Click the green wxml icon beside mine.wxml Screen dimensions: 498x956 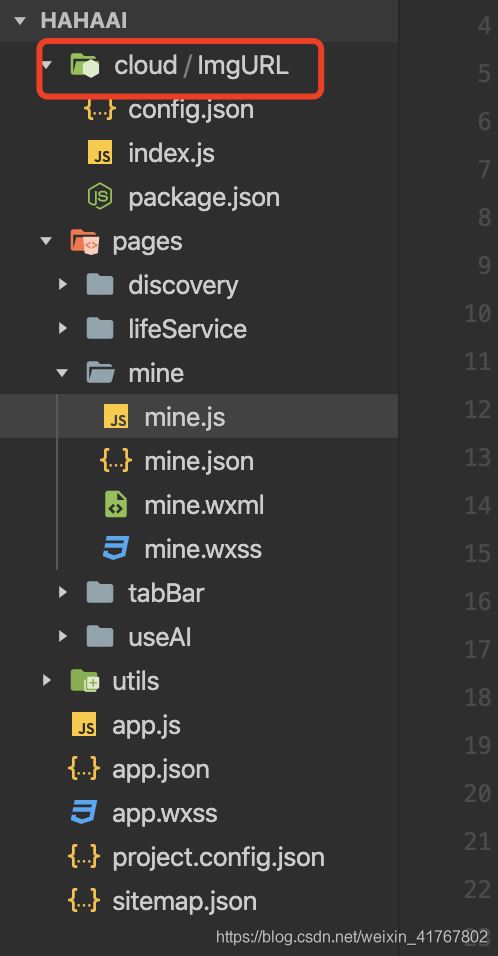point(116,505)
